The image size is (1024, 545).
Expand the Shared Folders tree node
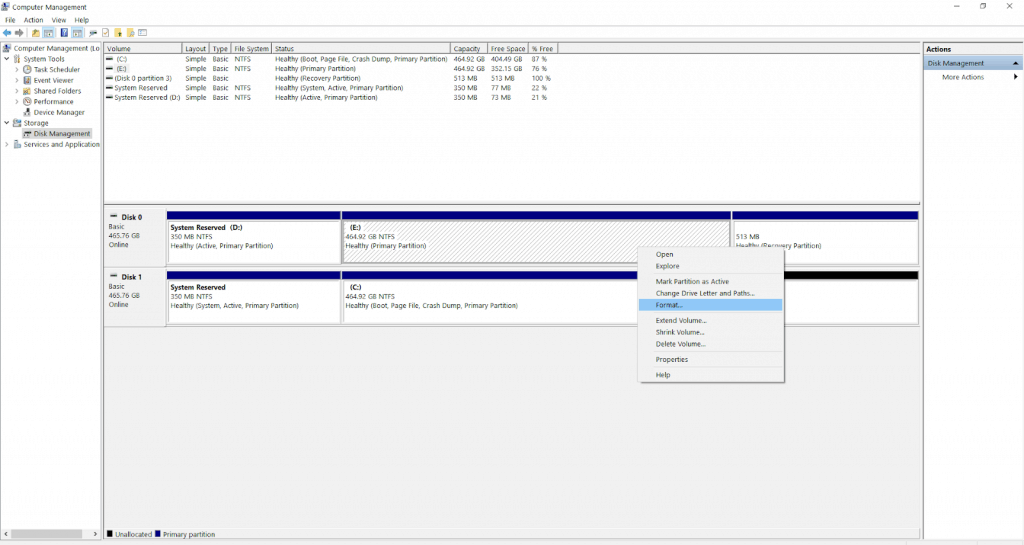[17, 91]
